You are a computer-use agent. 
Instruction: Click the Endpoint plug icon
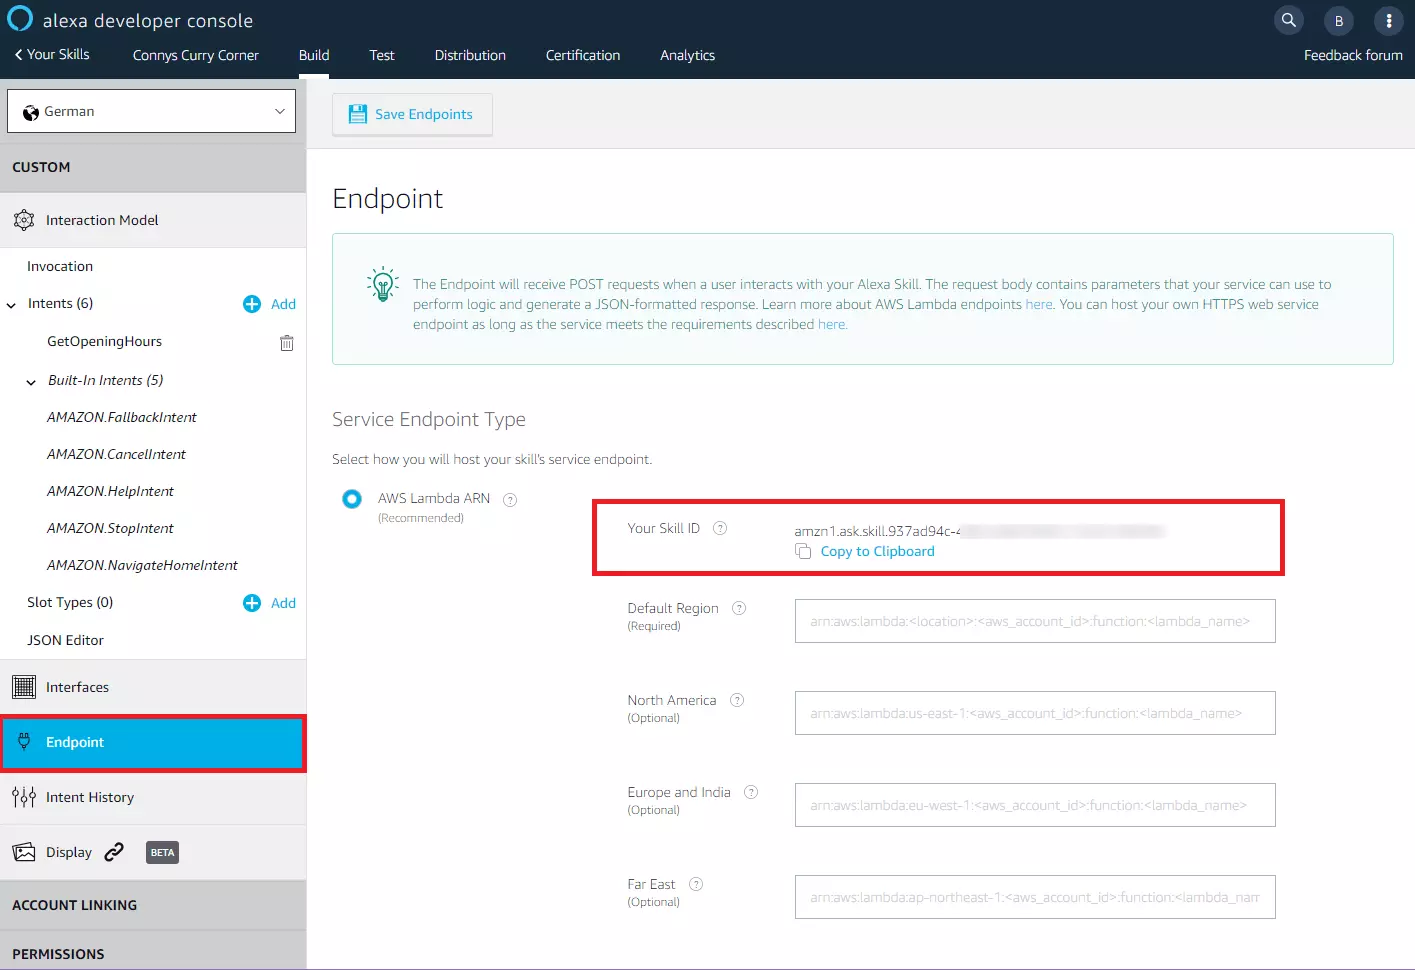tap(25, 741)
